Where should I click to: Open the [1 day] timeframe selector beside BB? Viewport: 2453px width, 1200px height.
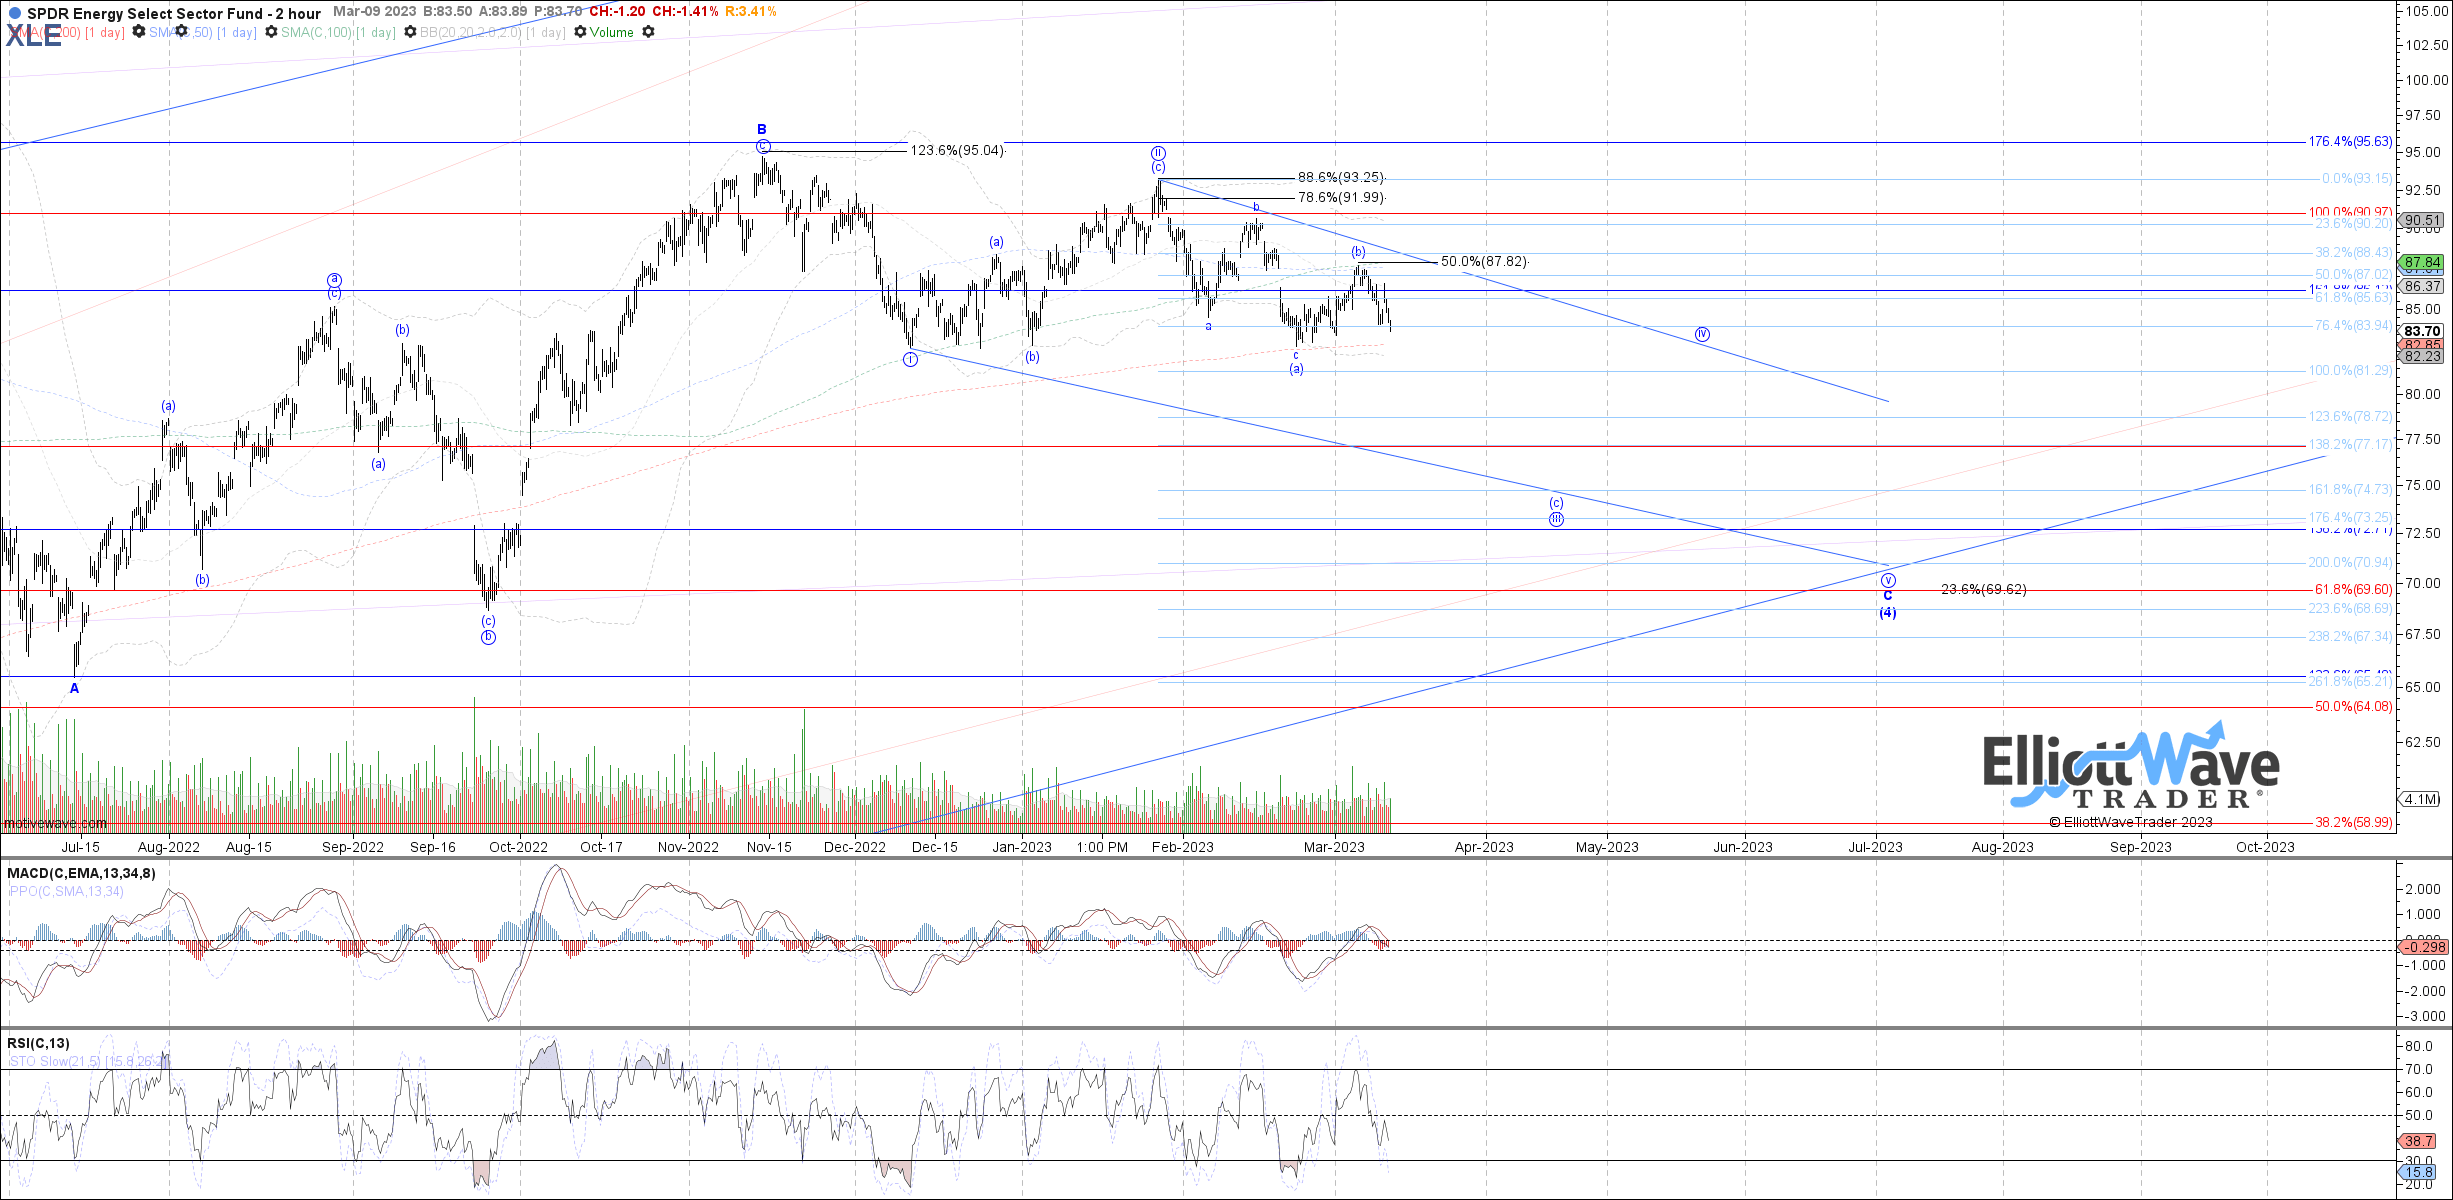point(545,32)
